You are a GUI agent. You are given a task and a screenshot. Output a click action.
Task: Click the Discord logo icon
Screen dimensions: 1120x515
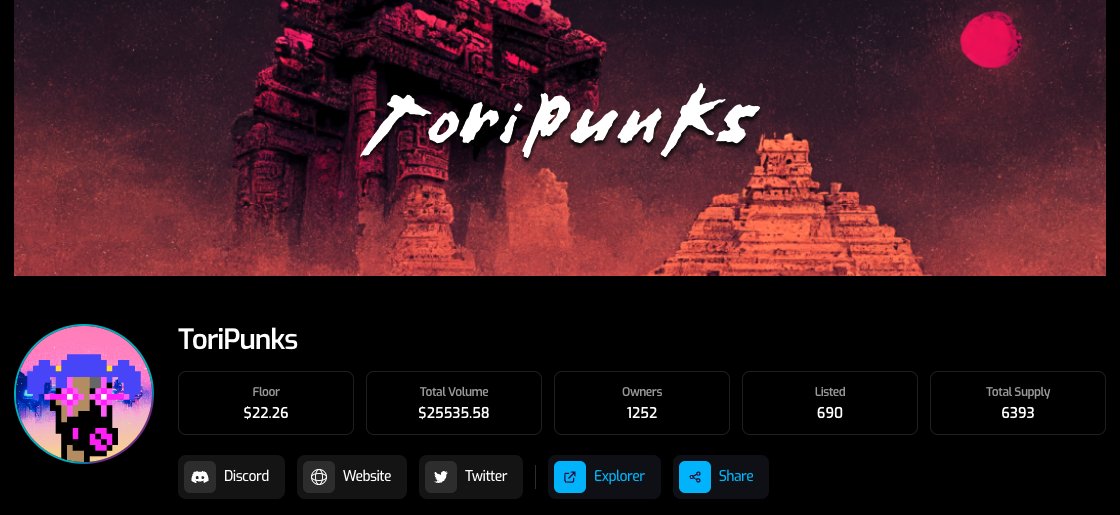tap(200, 476)
